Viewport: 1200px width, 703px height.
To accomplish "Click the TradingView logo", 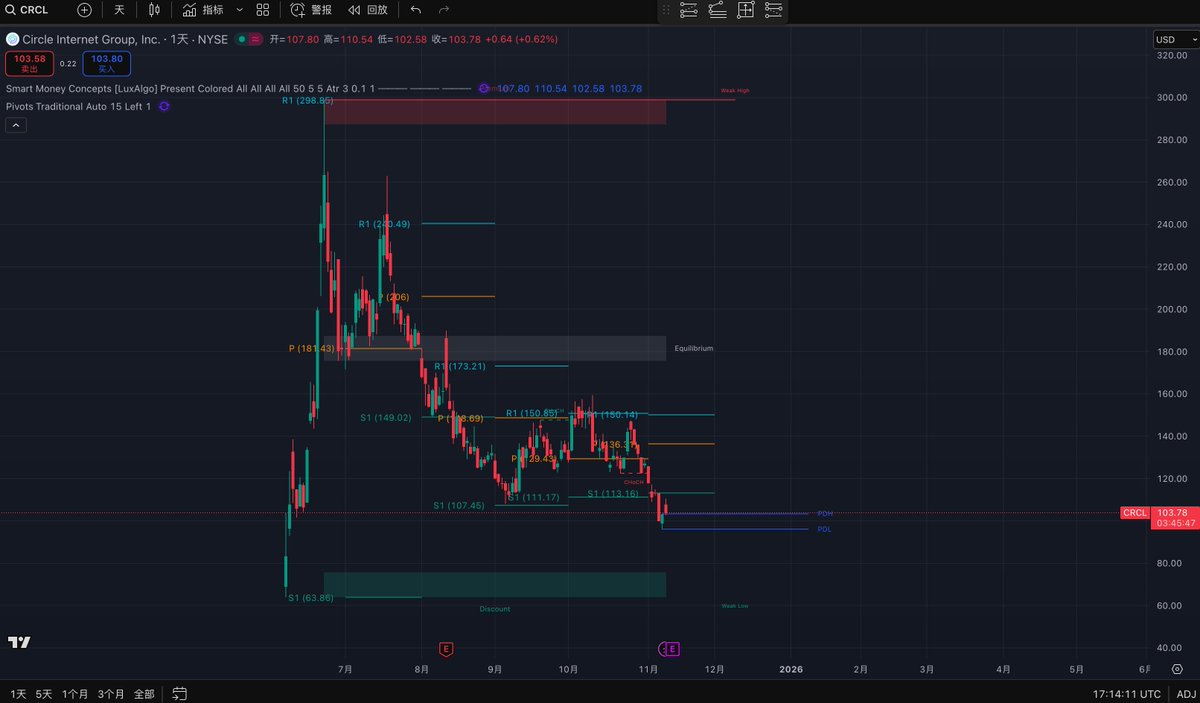I will 18,643.
